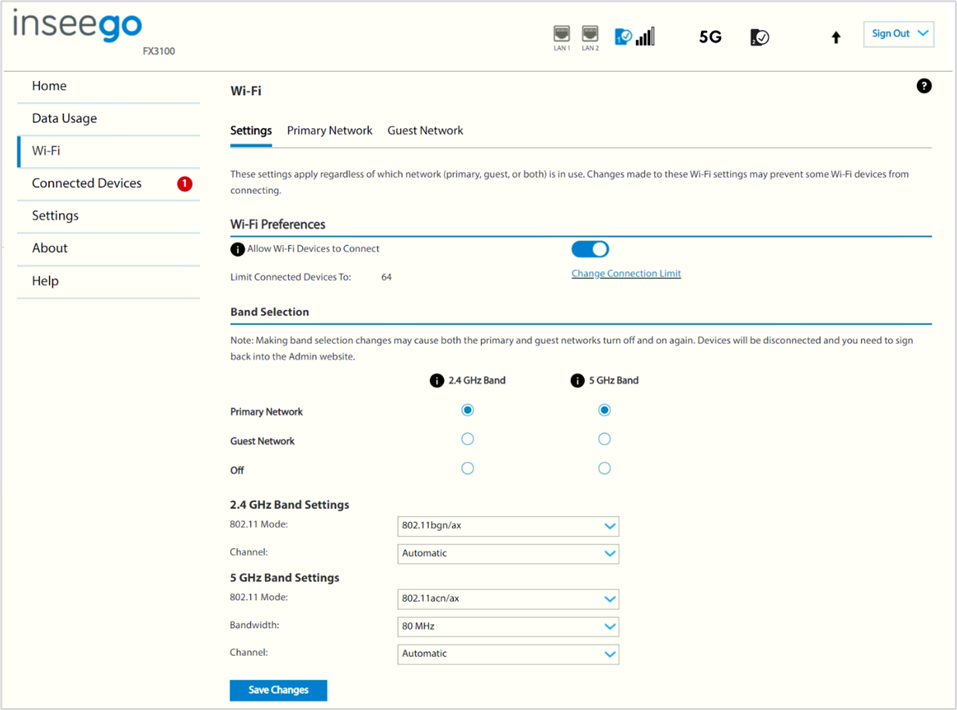Click the 'Bandwidth:' label

[x=255, y=625]
